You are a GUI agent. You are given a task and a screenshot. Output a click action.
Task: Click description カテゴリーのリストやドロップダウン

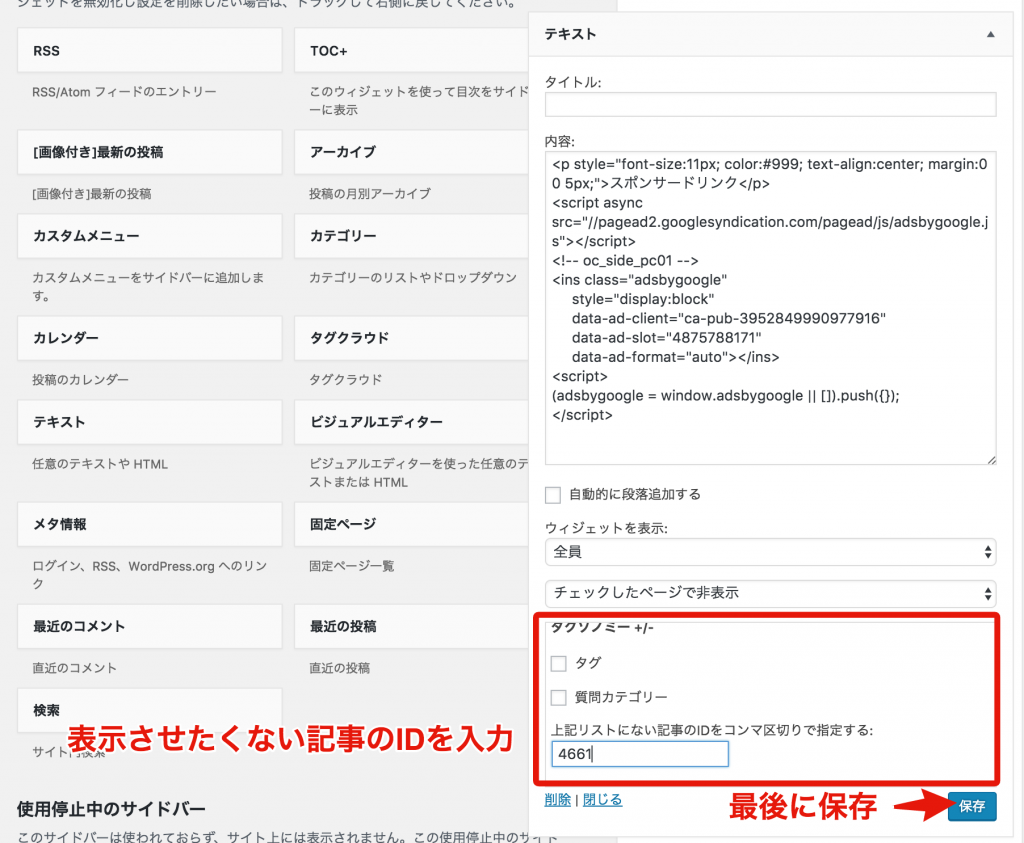(x=413, y=278)
